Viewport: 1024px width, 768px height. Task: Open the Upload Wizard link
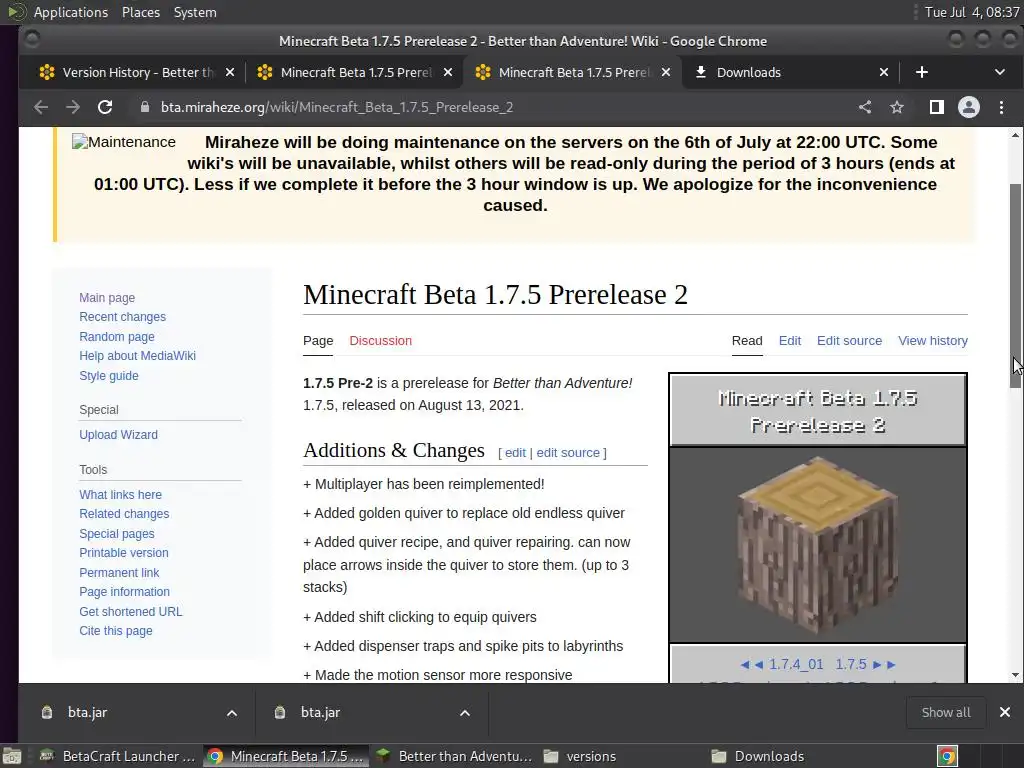(x=118, y=435)
